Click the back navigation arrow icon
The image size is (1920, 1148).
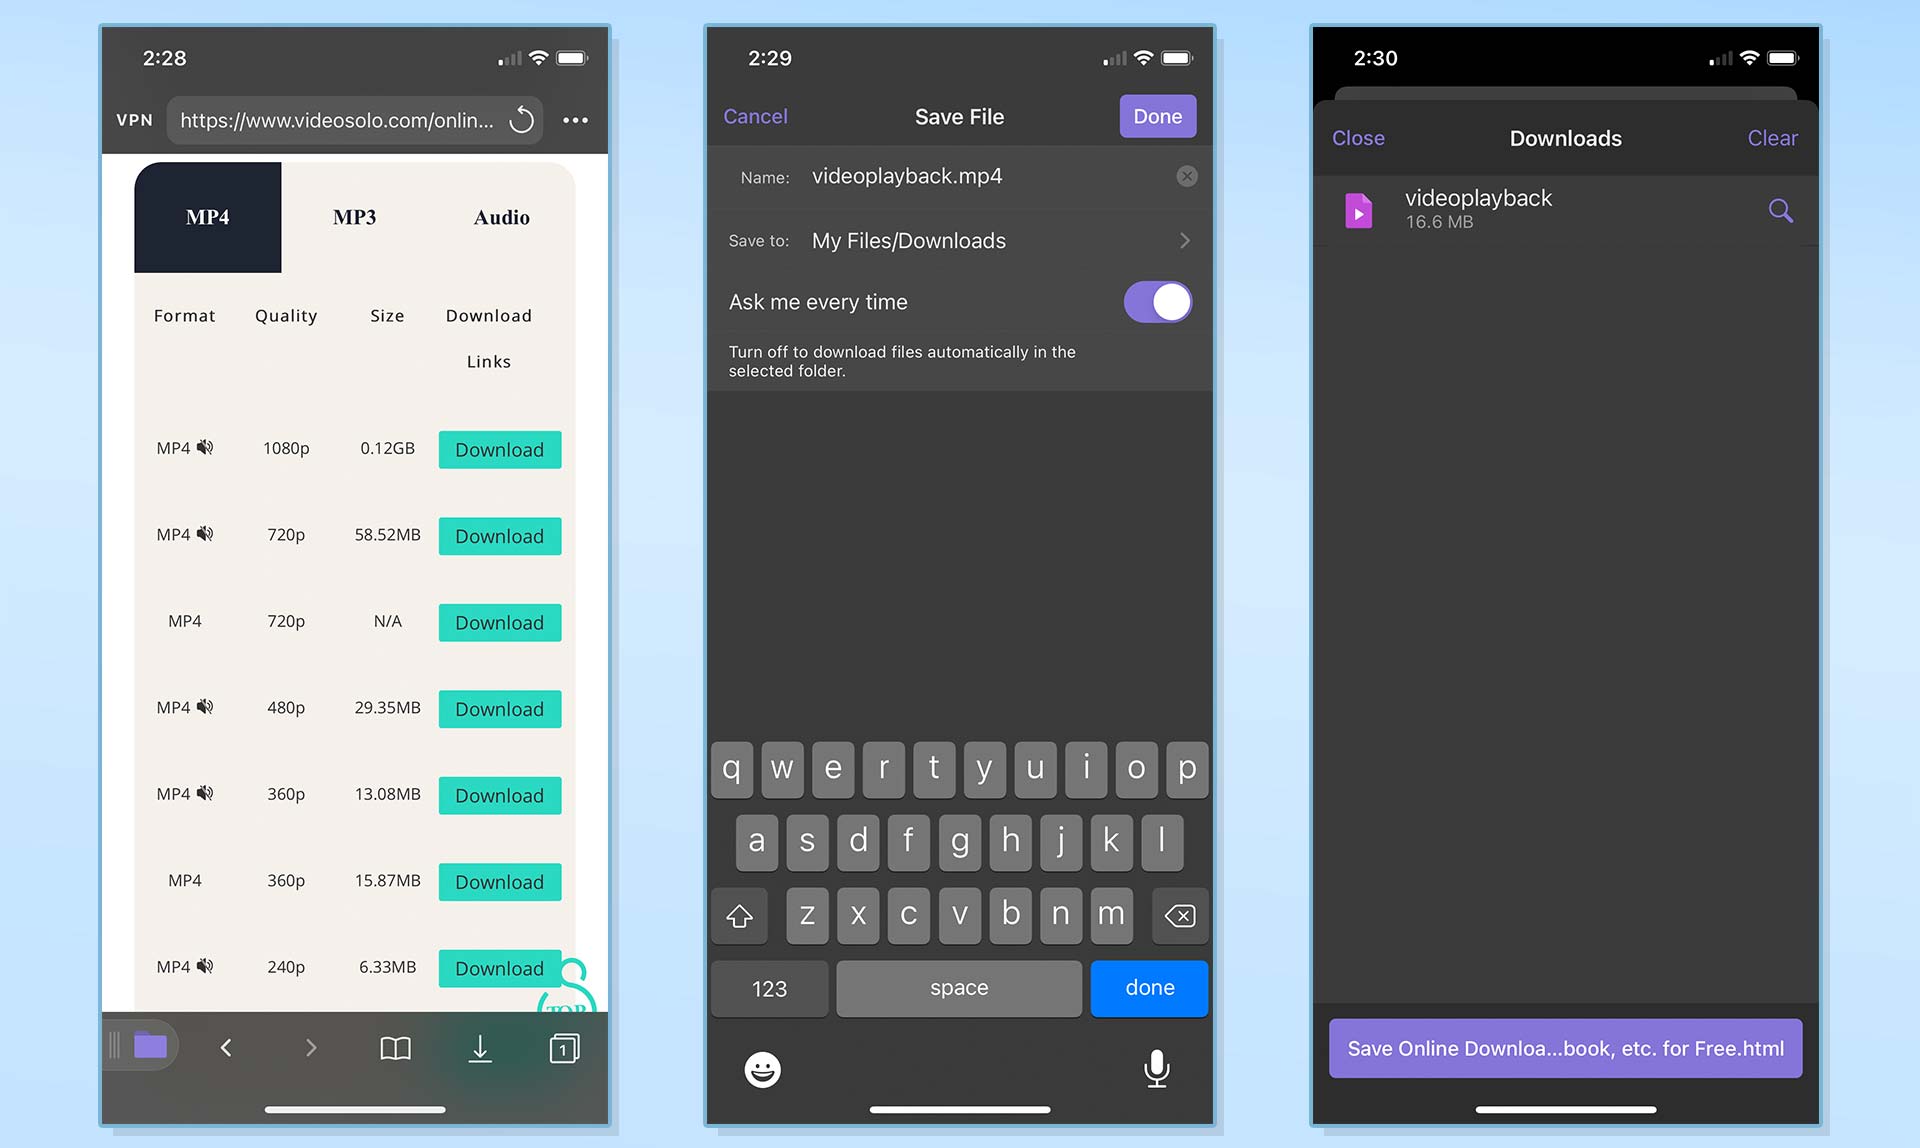pos(225,1048)
